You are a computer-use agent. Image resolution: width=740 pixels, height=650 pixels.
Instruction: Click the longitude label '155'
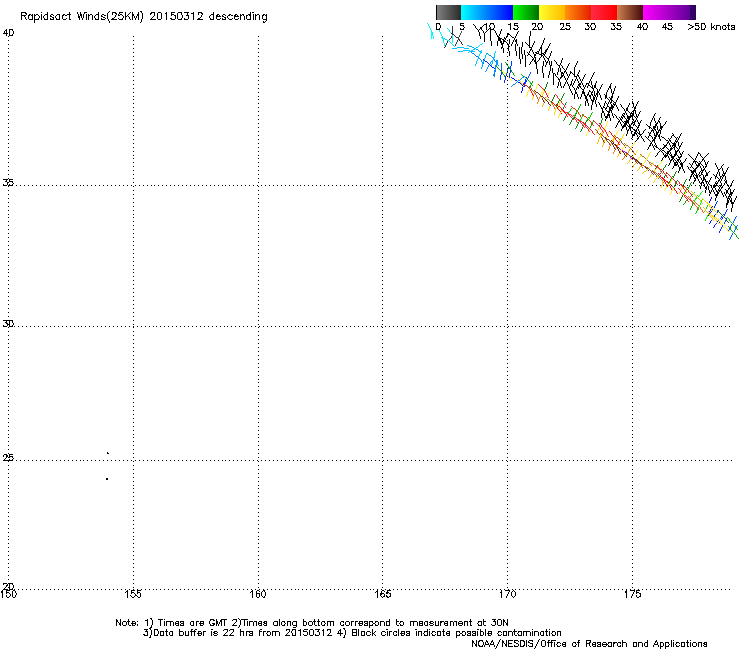(133, 594)
